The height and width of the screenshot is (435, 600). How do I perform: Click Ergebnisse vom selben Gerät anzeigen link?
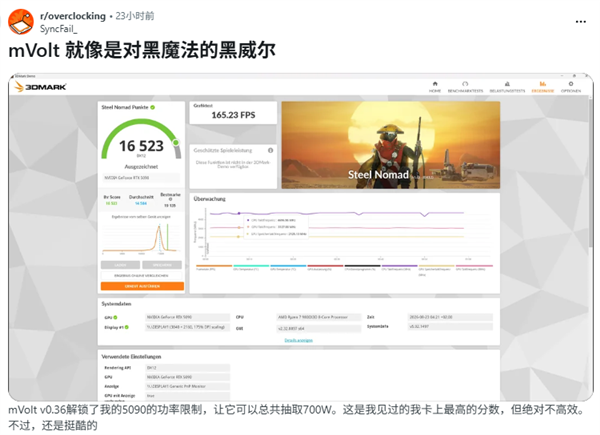click(x=141, y=217)
